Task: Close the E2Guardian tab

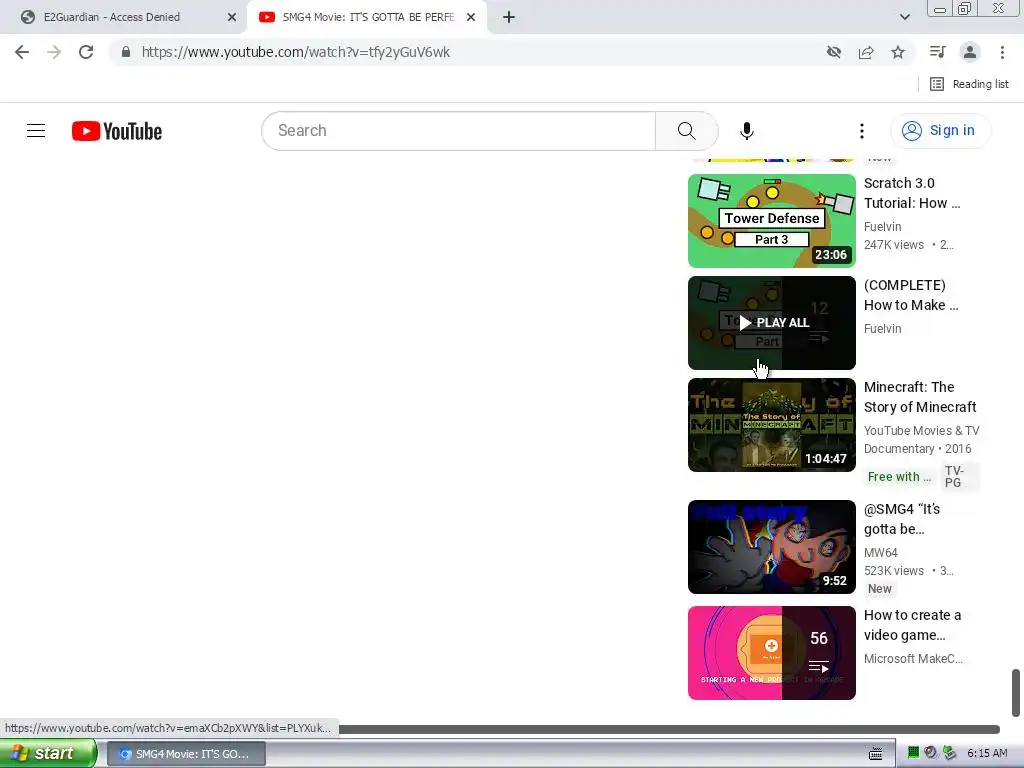Action: tap(232, 17)
